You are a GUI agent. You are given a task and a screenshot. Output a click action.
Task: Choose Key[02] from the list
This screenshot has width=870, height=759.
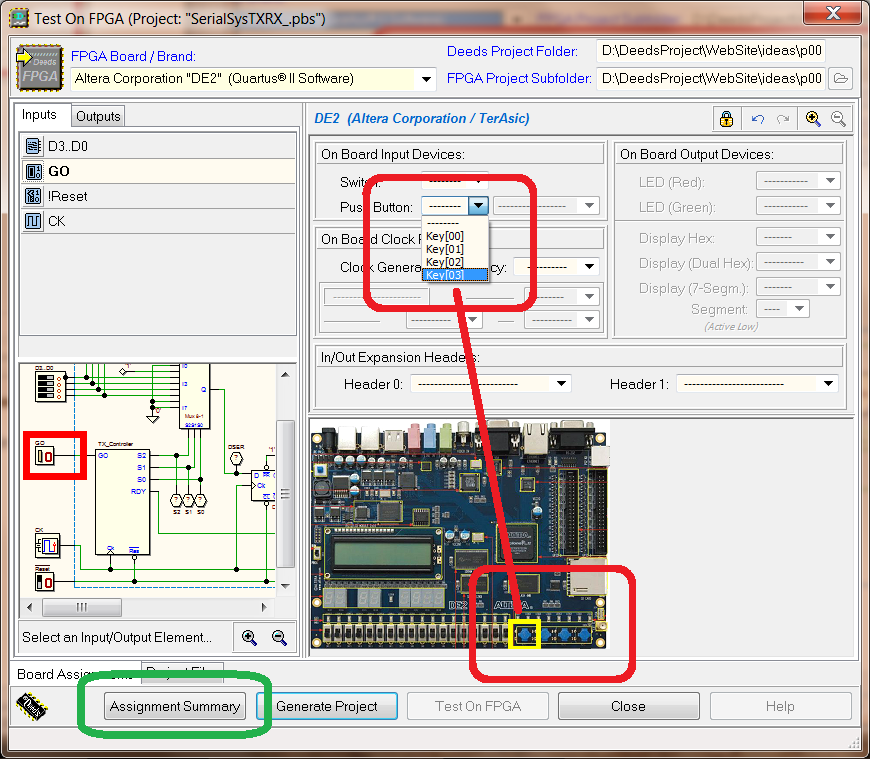(455, 262)
